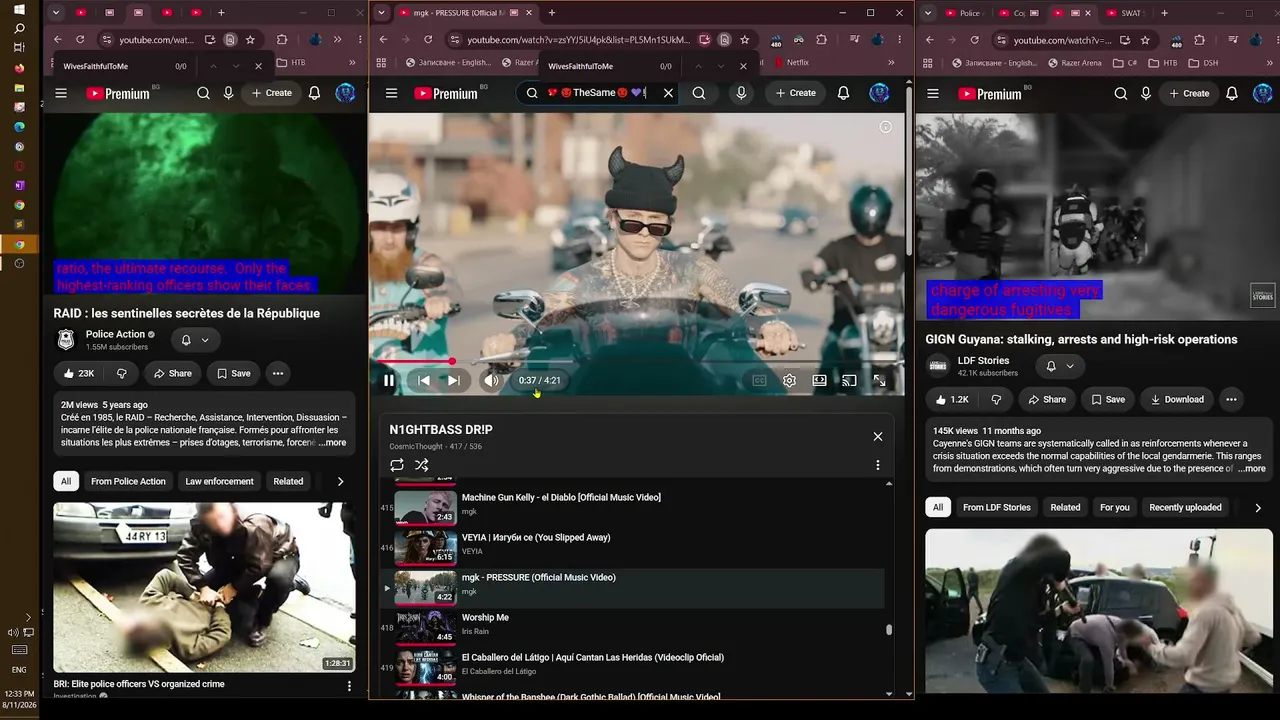The height and width of the screenshot is (720, 1280).
Task: Share the GIGN Guyana video
Action: point(1046,399)
